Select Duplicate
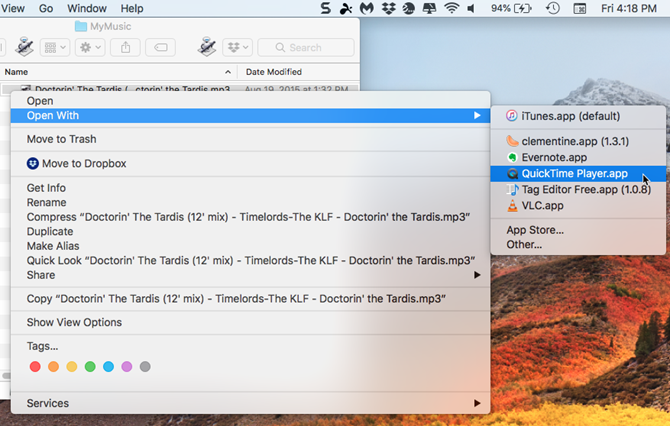The width and height of the screenshot is (670, 426). click(x=250, y=231)
